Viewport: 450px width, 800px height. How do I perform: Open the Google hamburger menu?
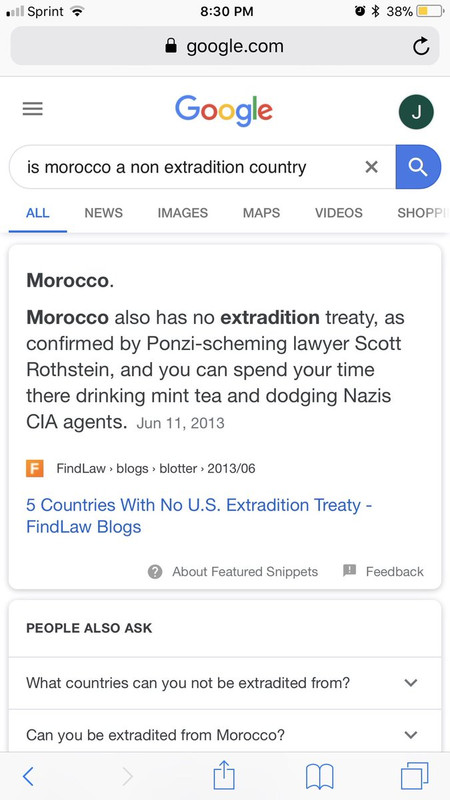point(33,109)
